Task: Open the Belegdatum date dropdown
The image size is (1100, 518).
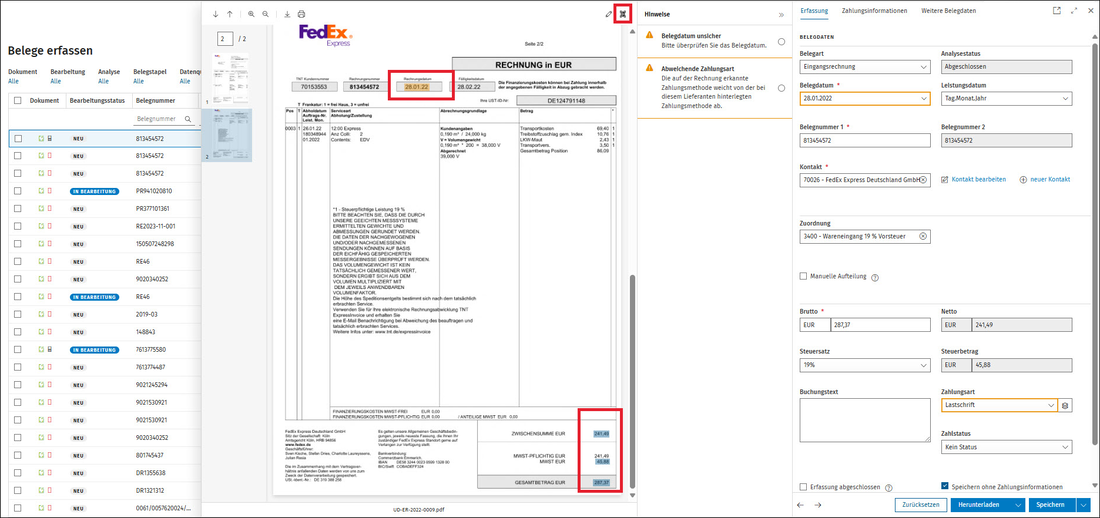Action: 865,99
